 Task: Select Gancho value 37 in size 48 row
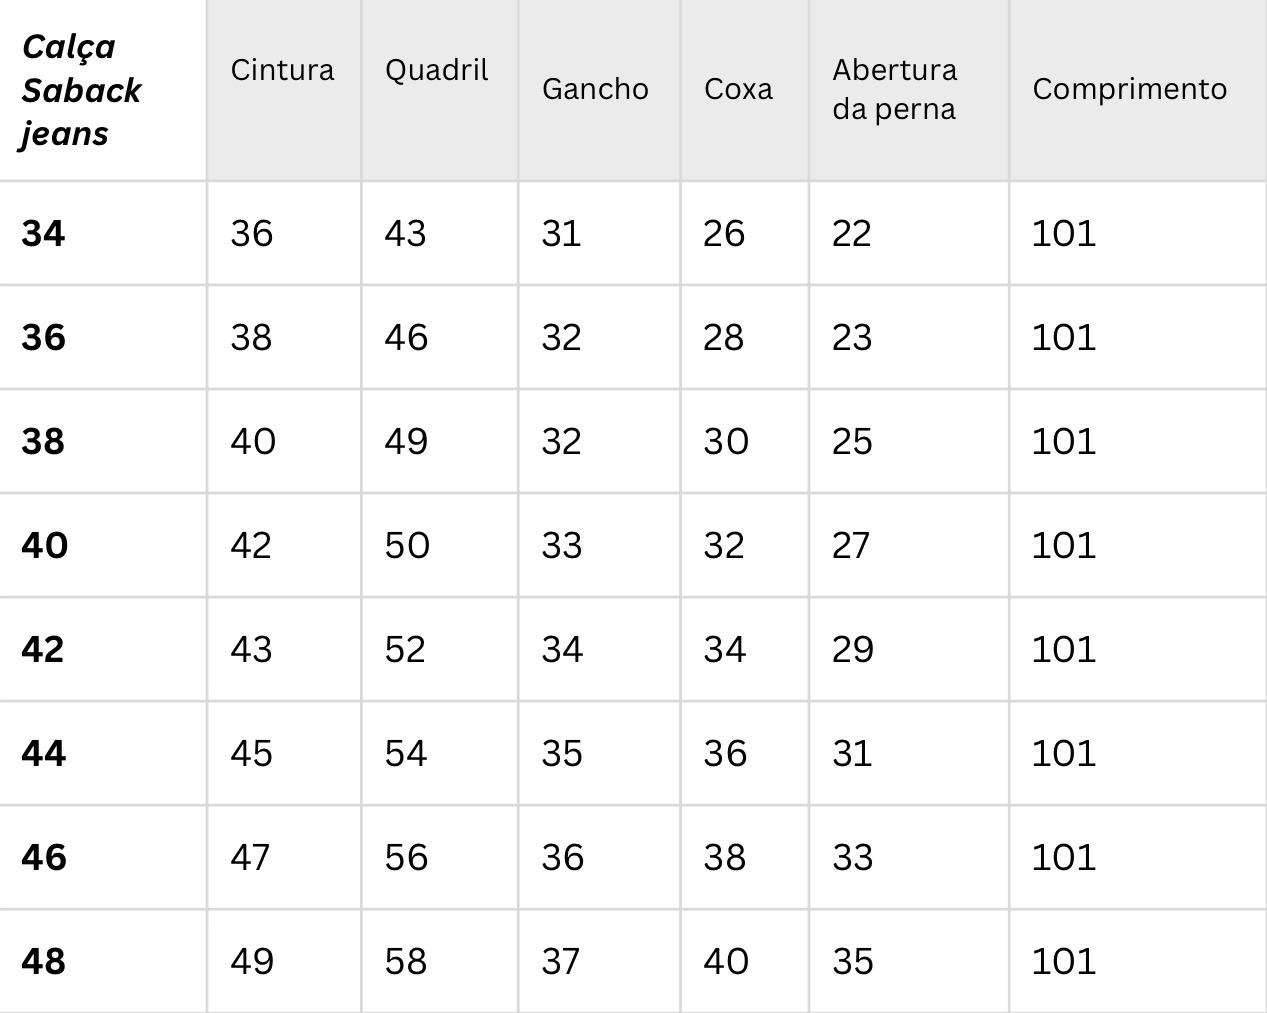point(561,961)
